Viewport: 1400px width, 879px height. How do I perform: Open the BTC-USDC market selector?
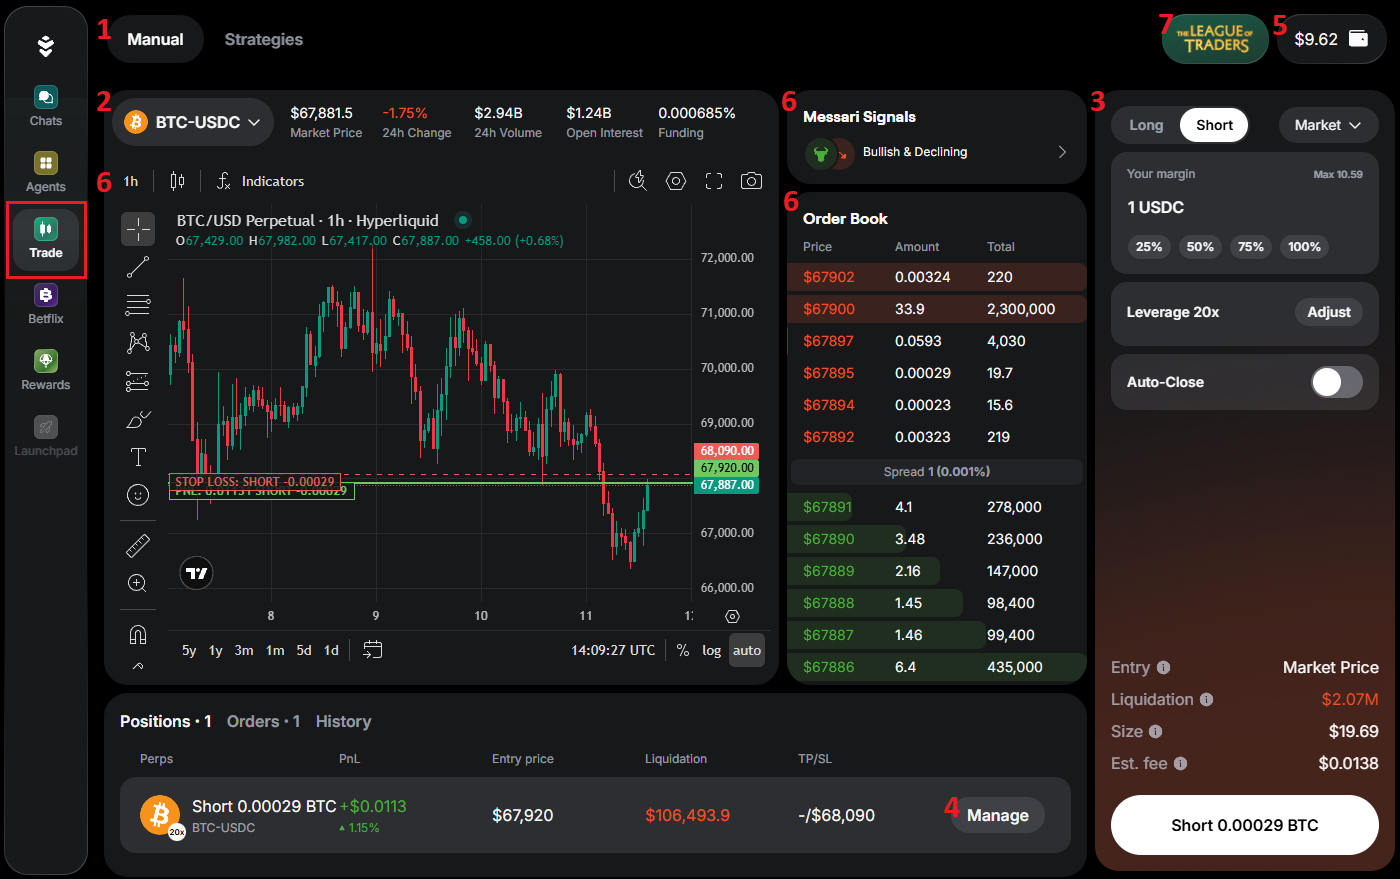pos(193,120)
